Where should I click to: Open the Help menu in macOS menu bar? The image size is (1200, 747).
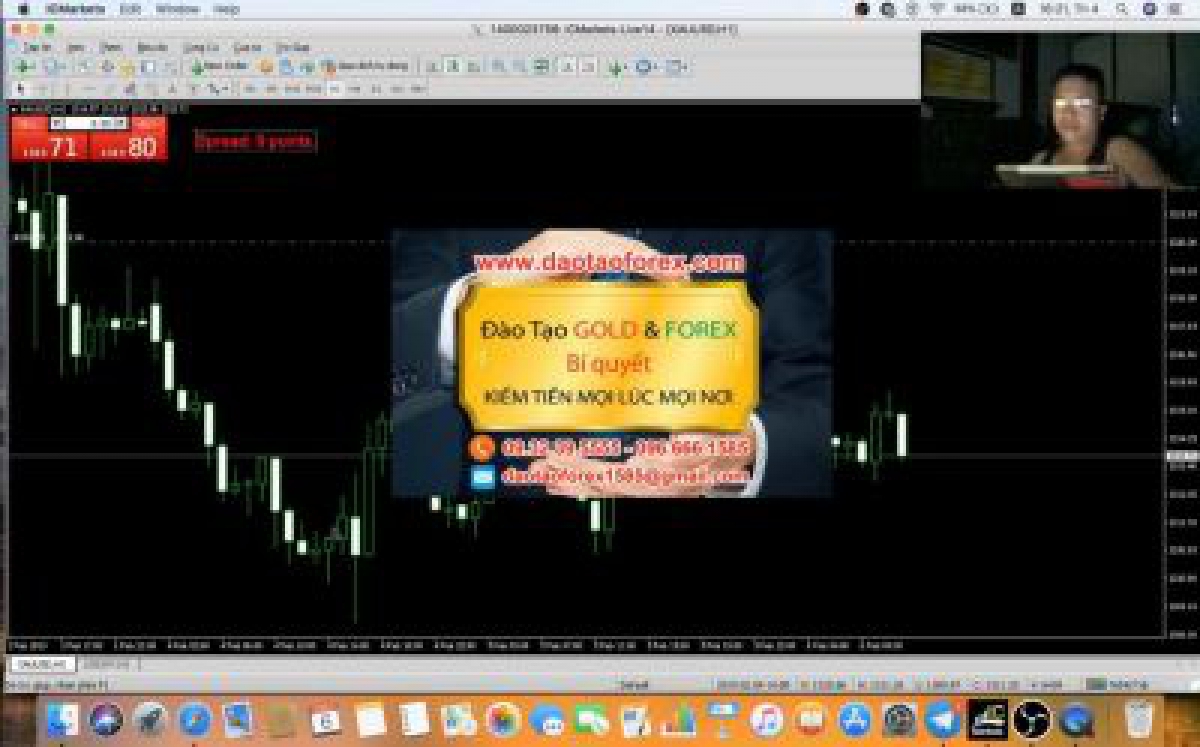coord(227,9)
